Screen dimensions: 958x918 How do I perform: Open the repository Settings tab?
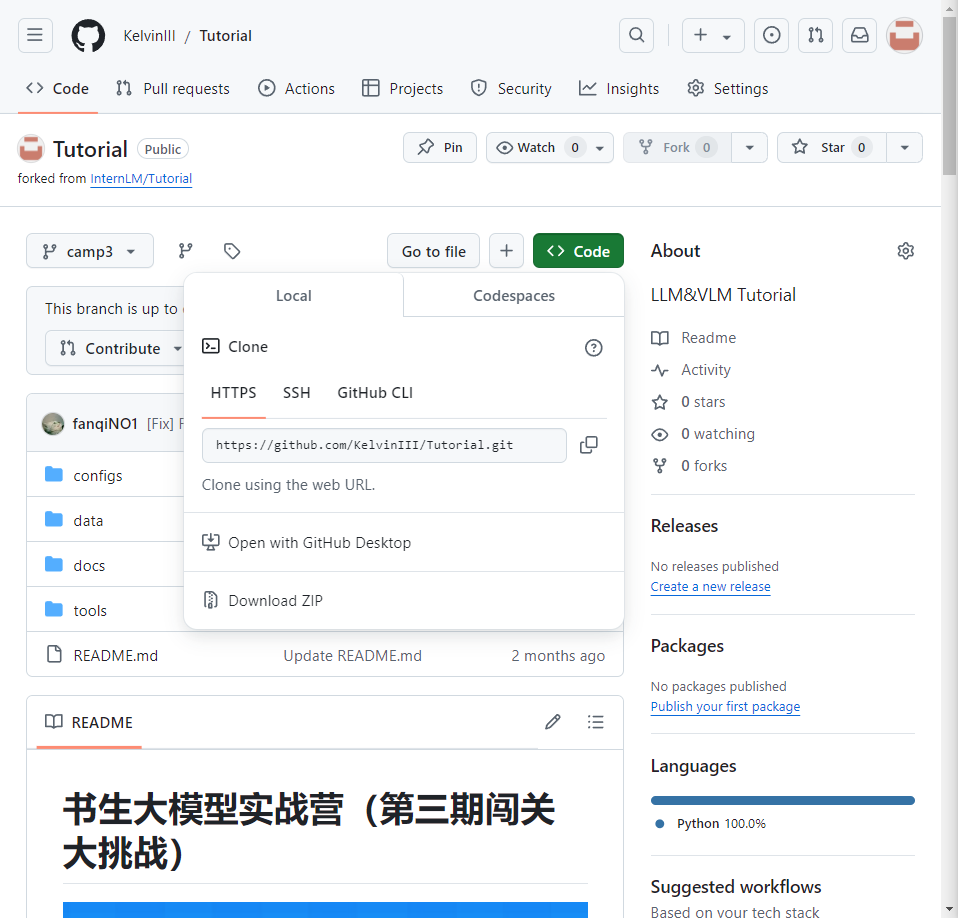727,89
